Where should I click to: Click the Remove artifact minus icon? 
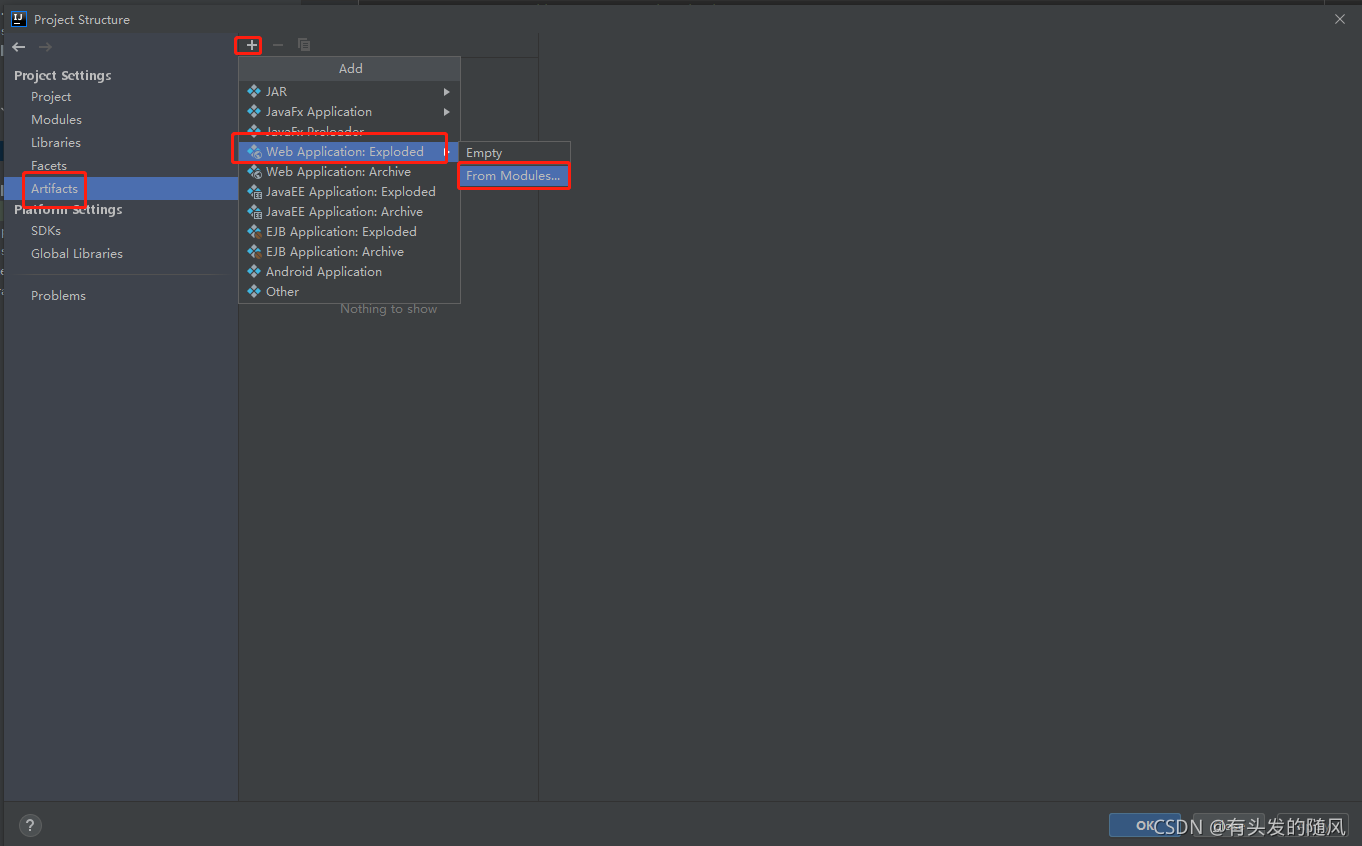[x=278, y=45]
